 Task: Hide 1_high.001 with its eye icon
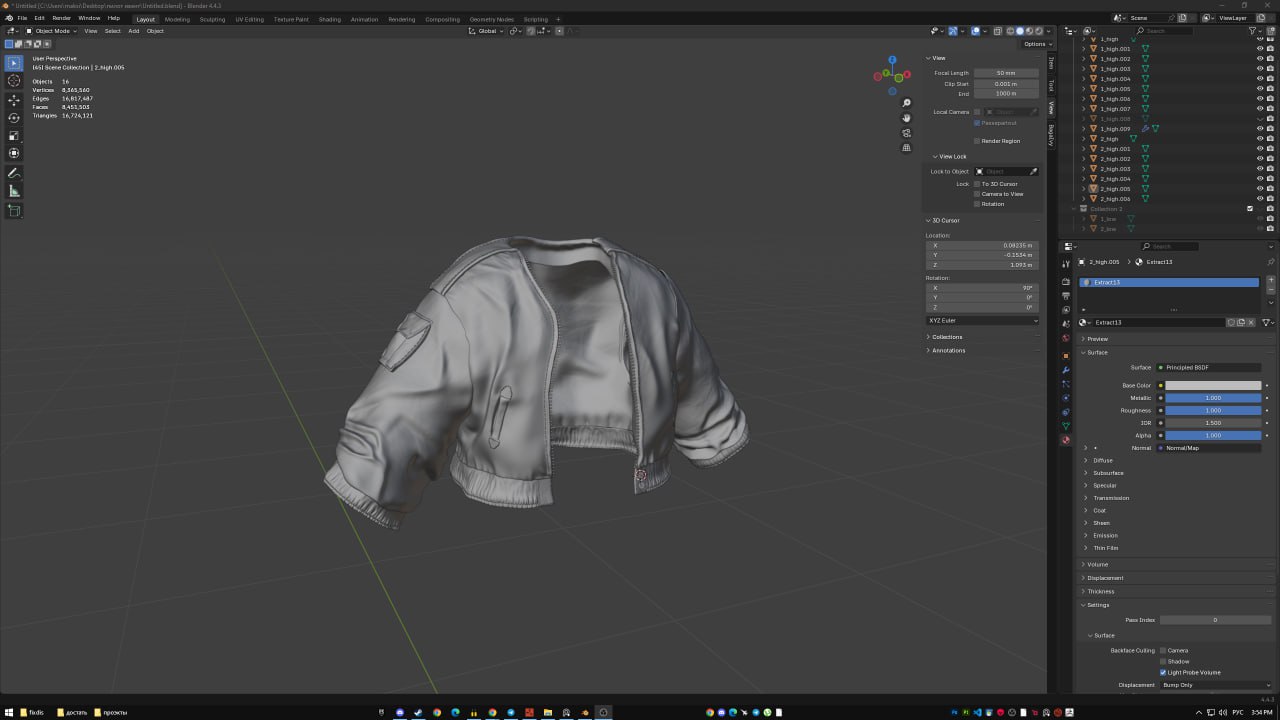click(x=1259, y=49)
